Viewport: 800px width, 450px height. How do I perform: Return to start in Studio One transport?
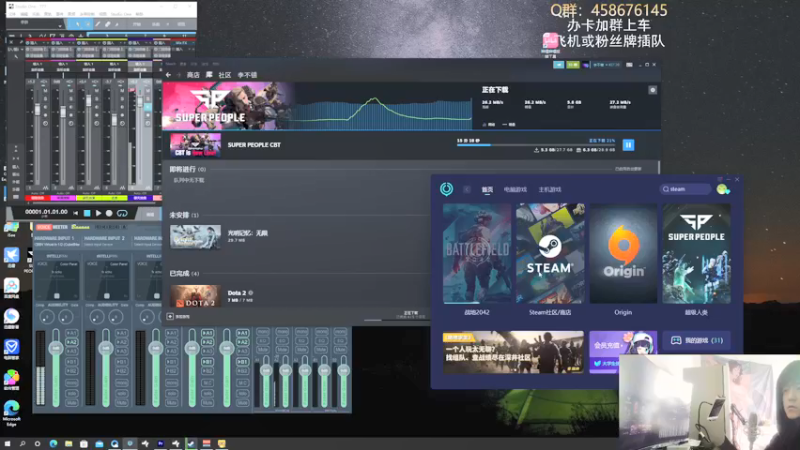pos(76,213)
